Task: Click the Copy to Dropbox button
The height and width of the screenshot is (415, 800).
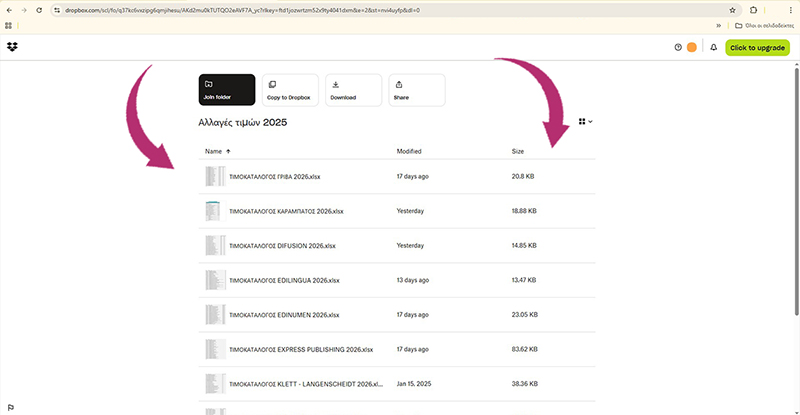Action: pyautogui.click(x=290, y=90)
